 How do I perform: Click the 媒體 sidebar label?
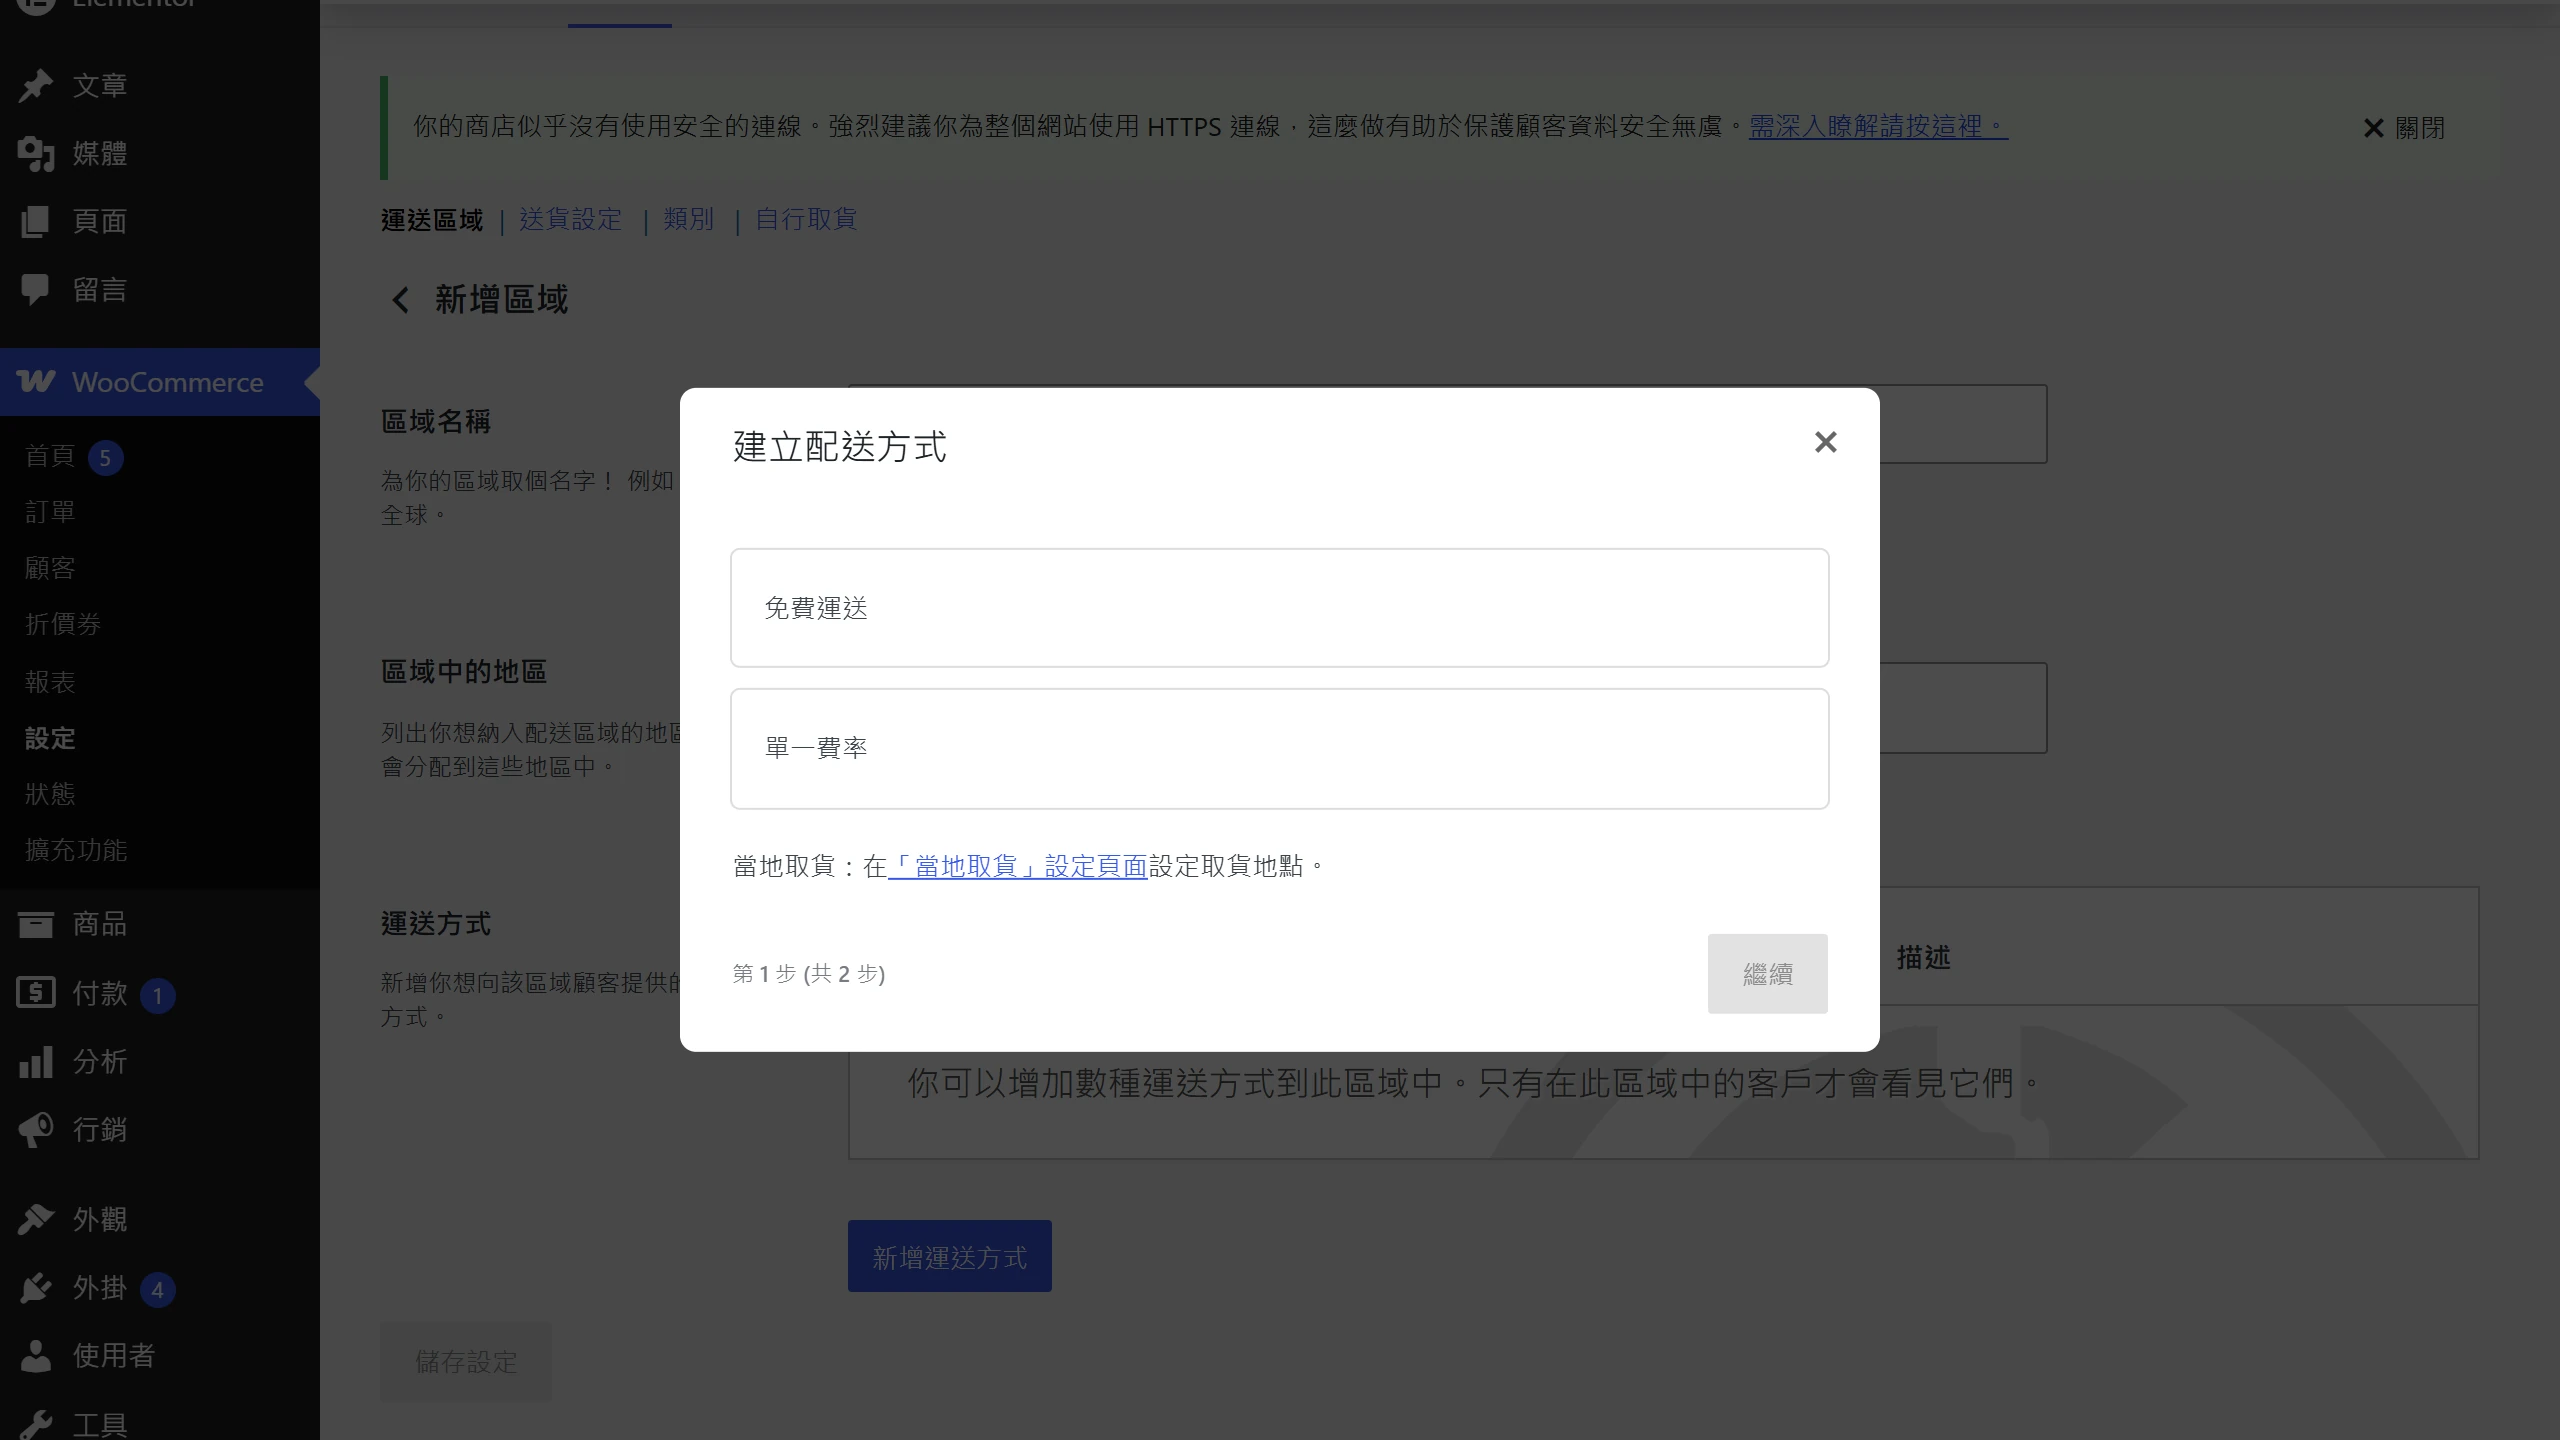(100, 154)
